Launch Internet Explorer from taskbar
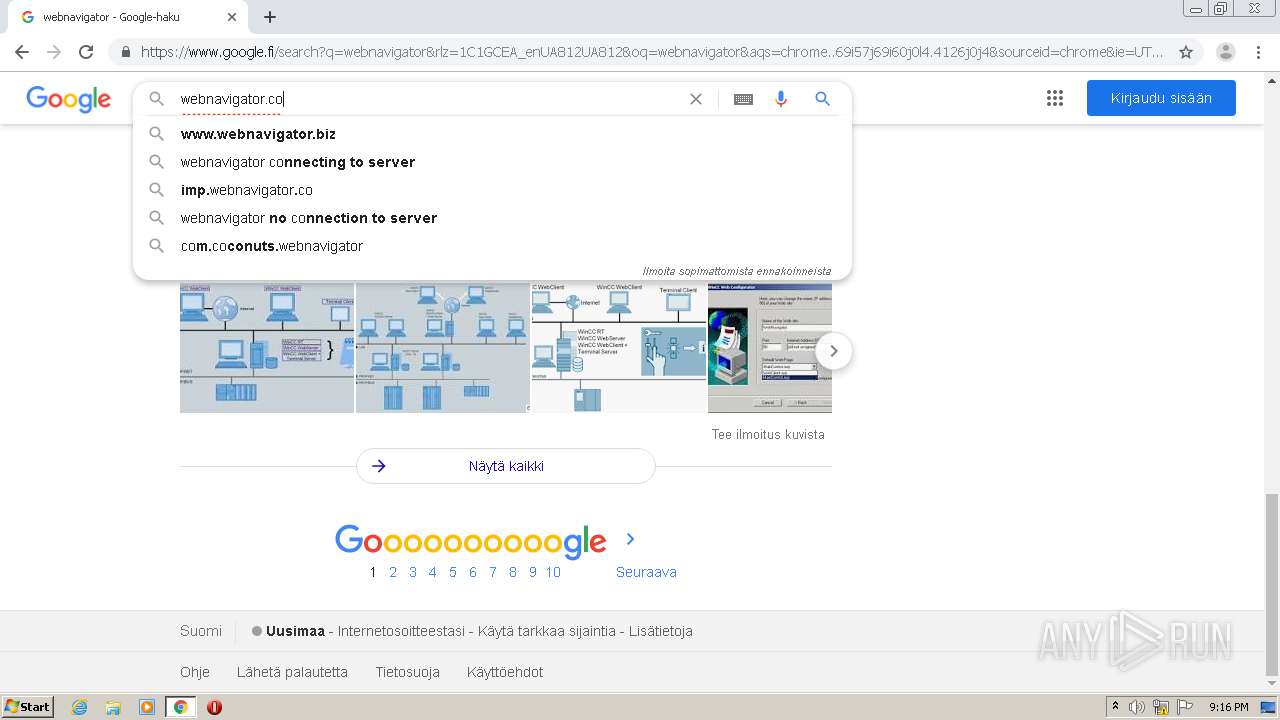 pos(80,707)
